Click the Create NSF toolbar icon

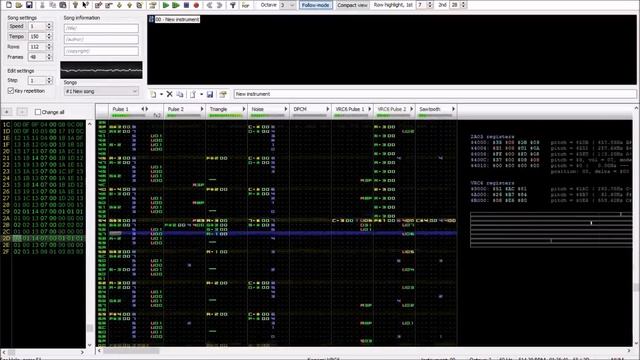pos(245,5)
